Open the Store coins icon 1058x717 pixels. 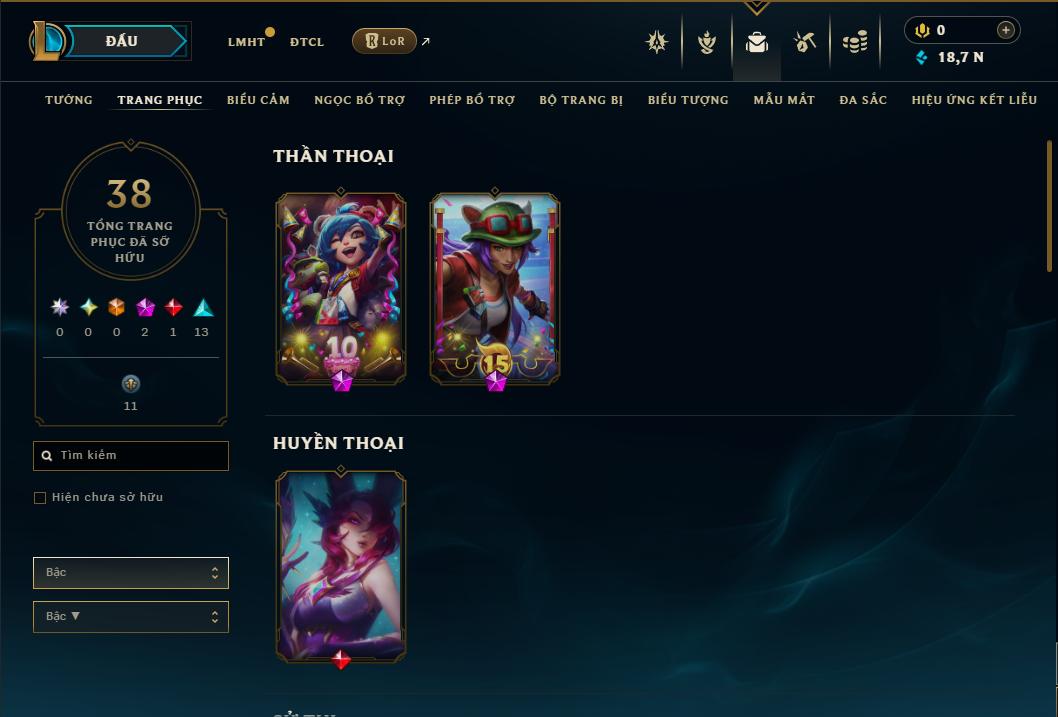click(855, 42)
